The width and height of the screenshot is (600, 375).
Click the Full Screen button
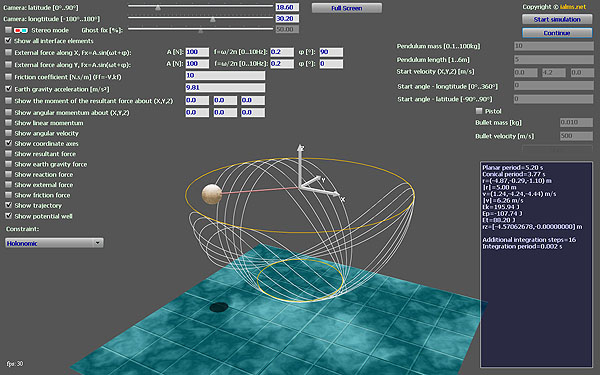[347, 8]
